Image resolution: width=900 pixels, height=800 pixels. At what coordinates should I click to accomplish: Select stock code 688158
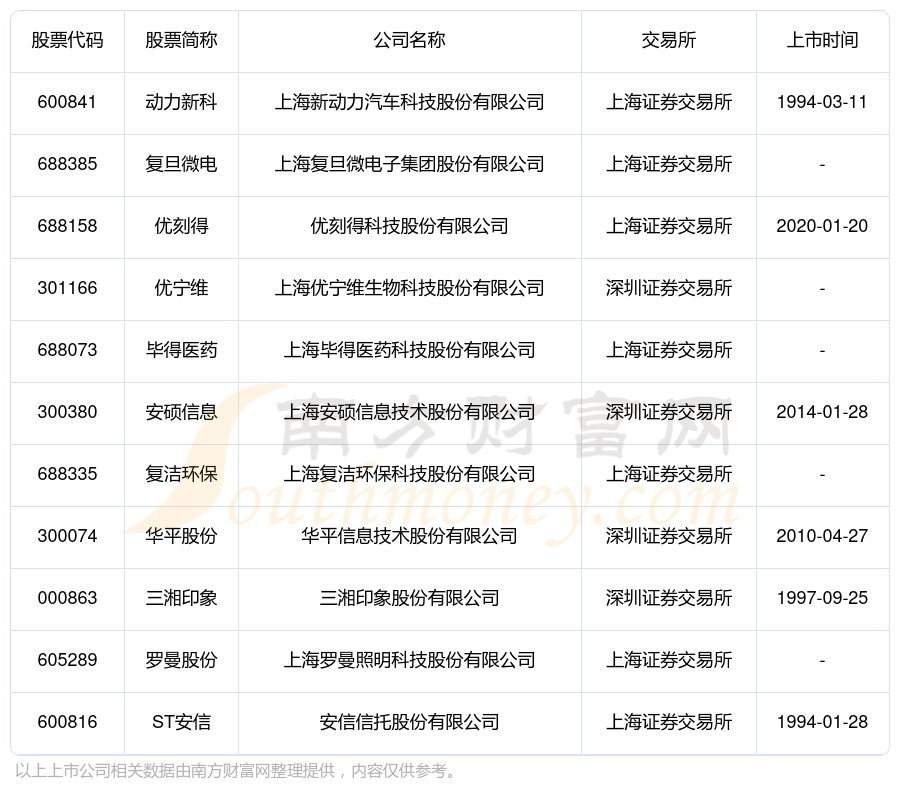coord(67,226)
